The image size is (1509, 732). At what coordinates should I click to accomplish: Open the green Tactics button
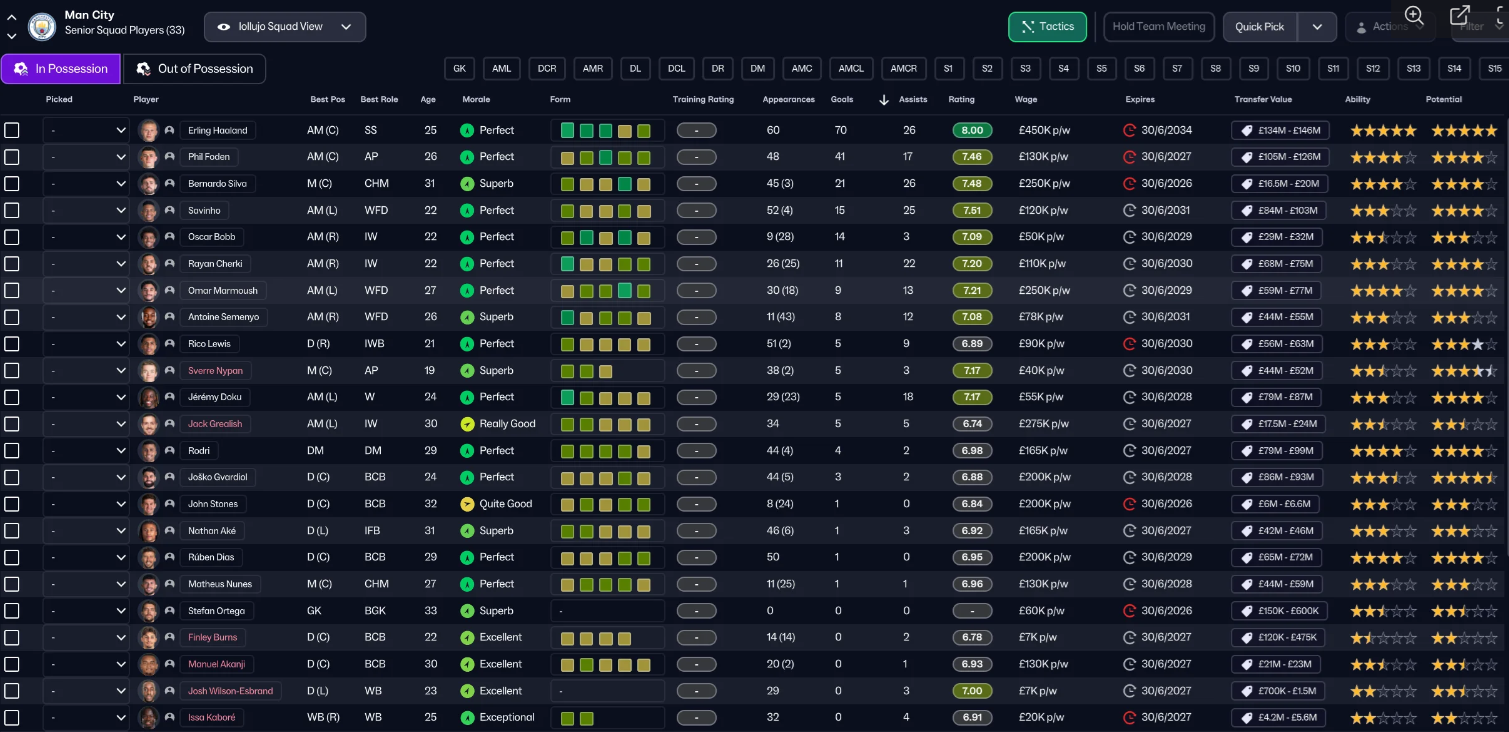click(x=1047, y=27)
